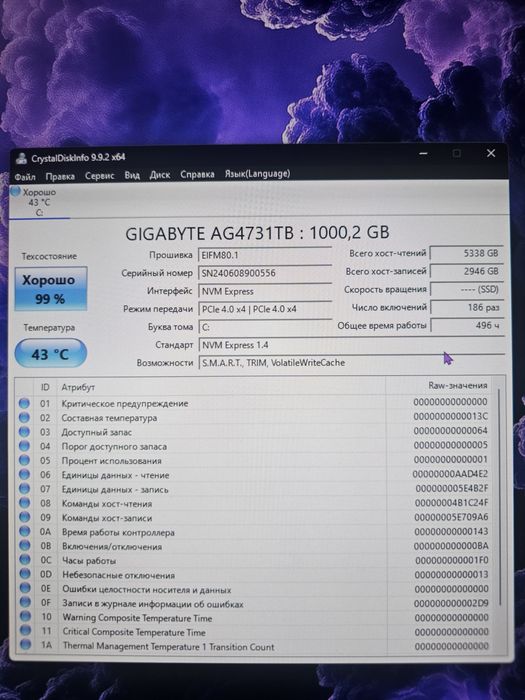Click the Возможности field with S.M.A.R.T., TRIM
525x700 pixels.
[x=351, y=362]
